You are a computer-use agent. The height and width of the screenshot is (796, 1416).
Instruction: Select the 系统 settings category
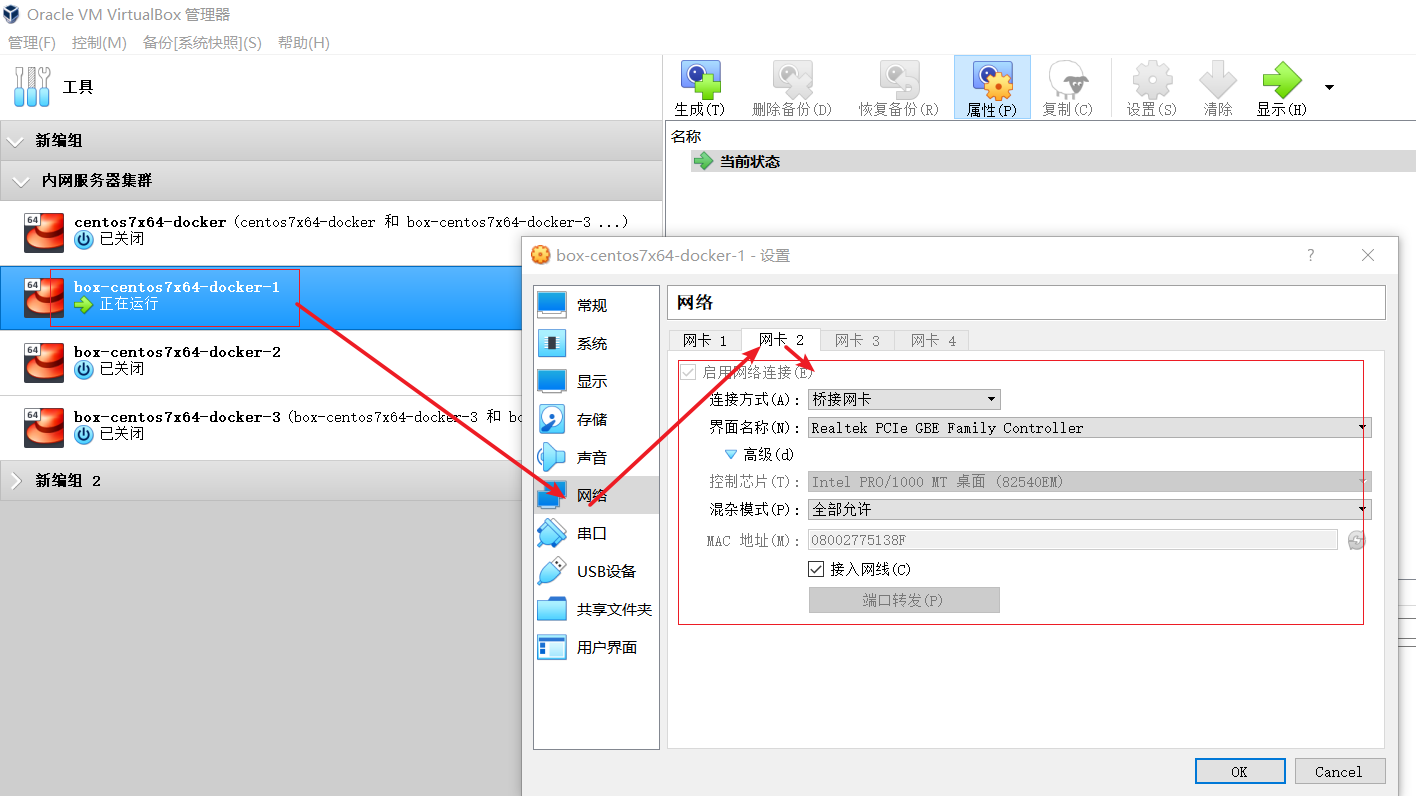pyautogui.click(x=596, y=343)
